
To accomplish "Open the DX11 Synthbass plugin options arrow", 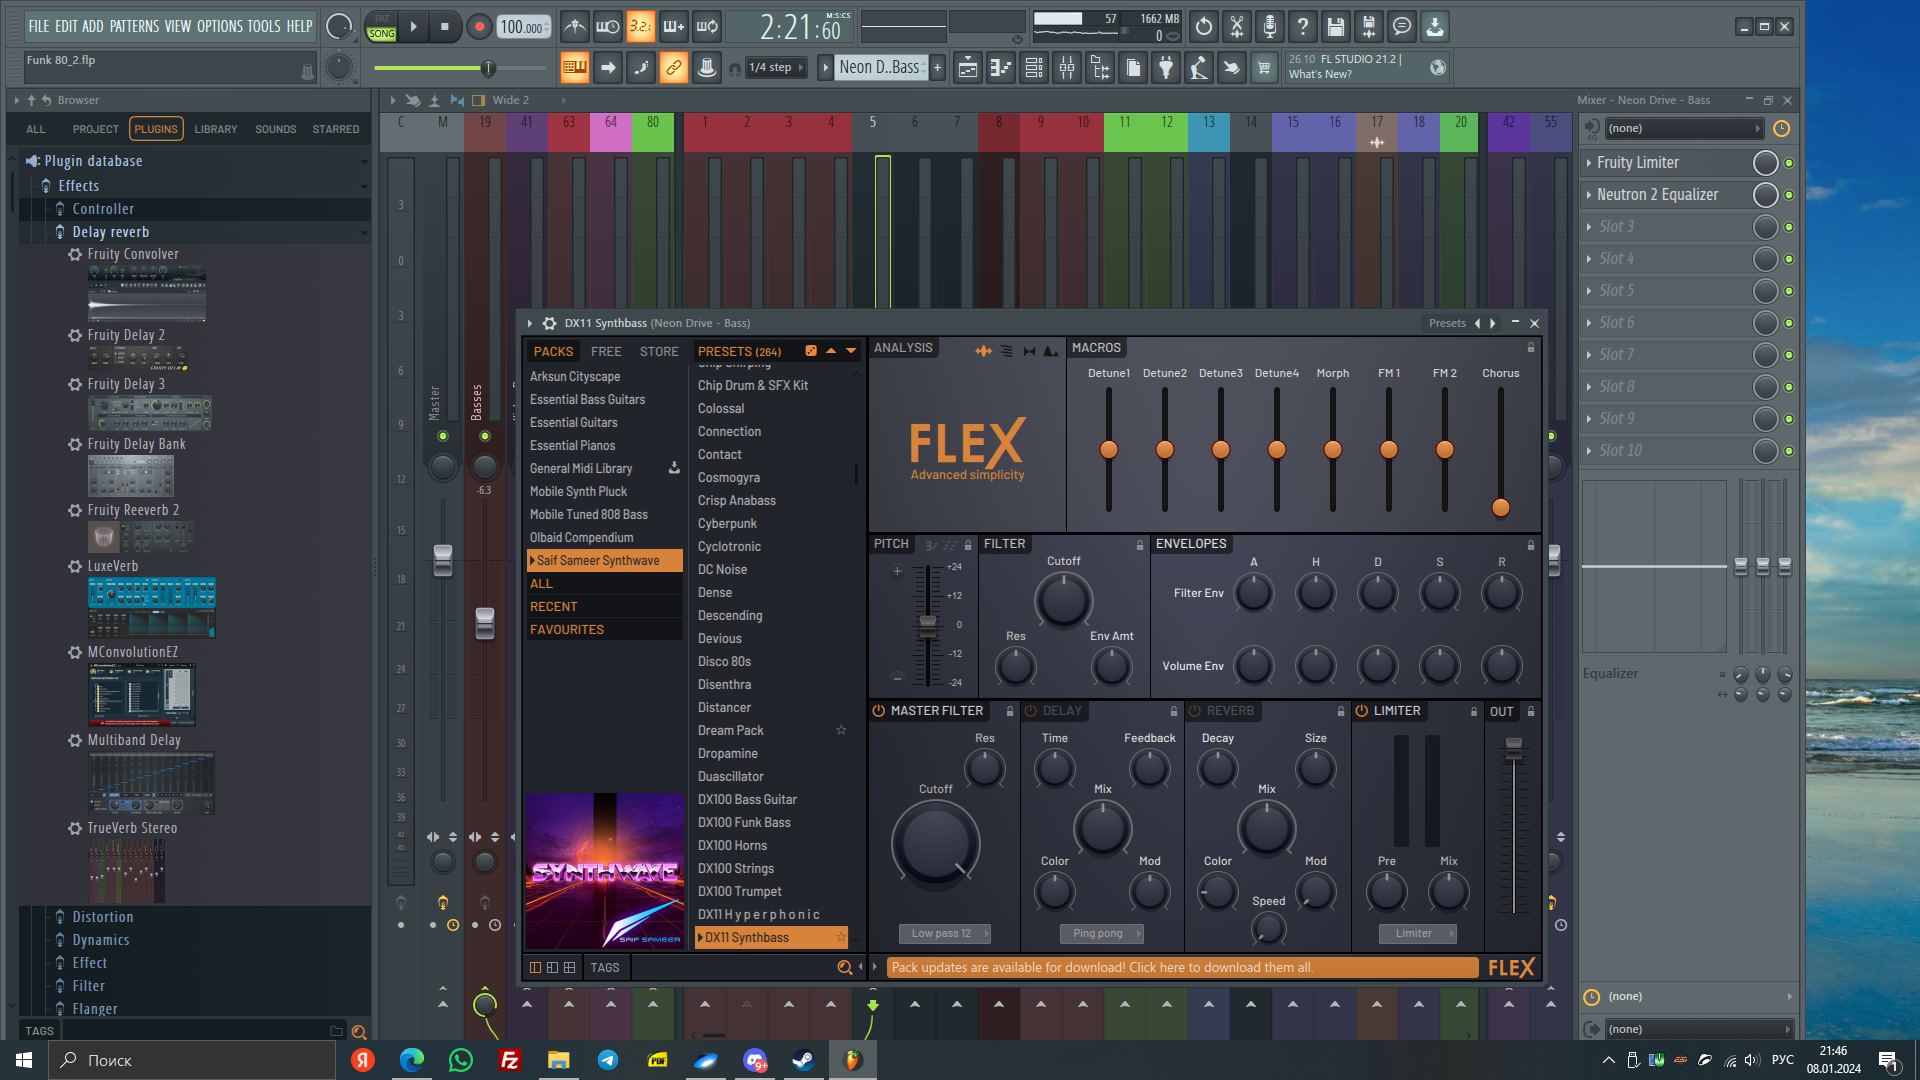I will click(x=530, y=323).
